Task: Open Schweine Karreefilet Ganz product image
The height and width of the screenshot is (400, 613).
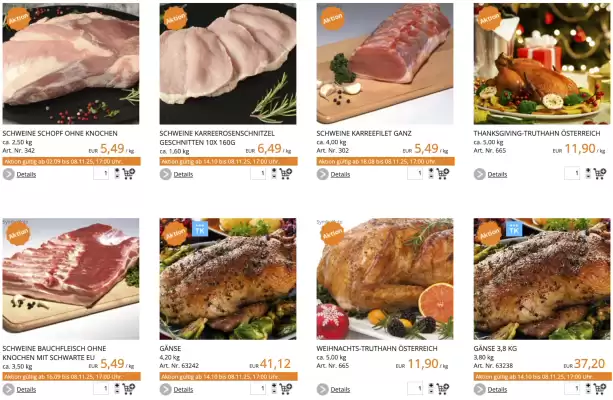Action: [x=385, y=64]
